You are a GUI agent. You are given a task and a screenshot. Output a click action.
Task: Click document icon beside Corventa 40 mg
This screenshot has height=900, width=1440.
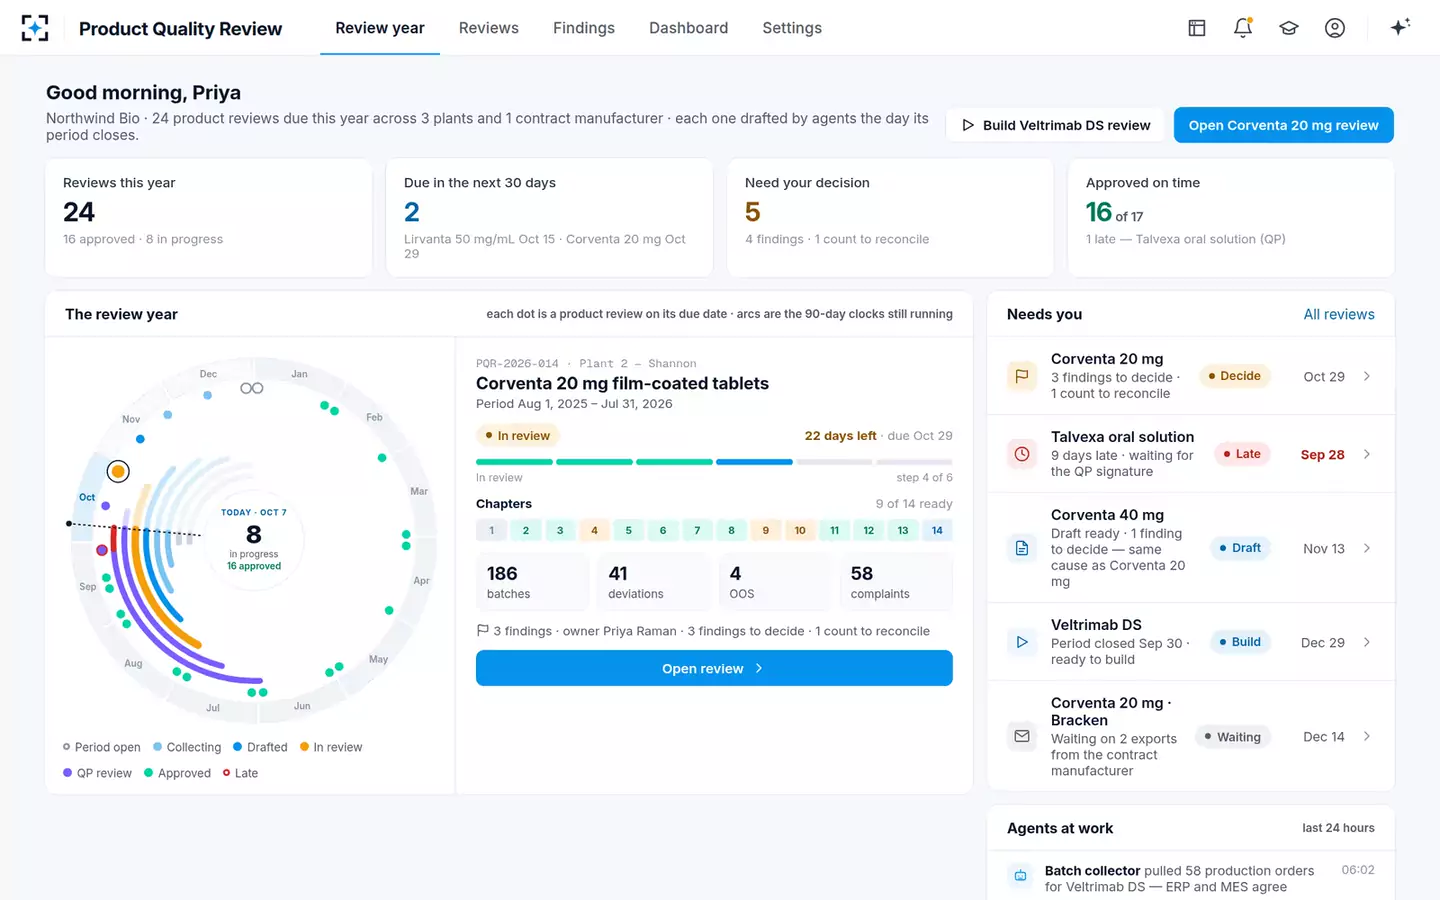(x=1022, y=548)
